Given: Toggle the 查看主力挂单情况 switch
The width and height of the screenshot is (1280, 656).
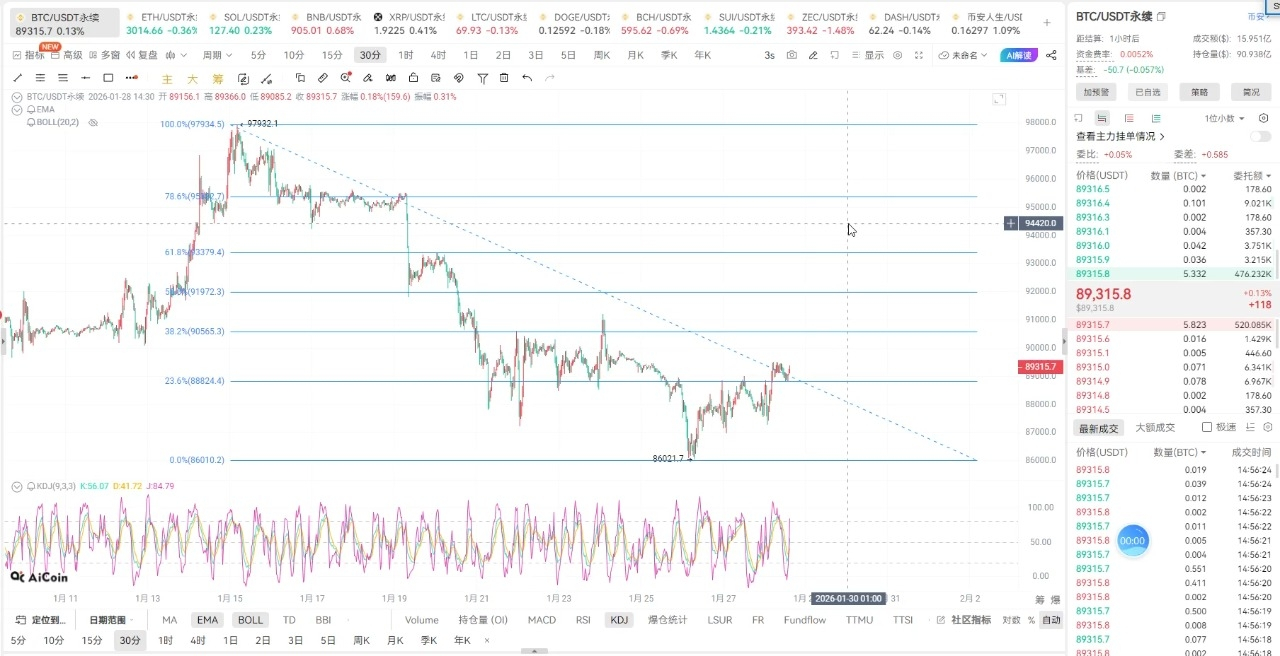Looking at the screenshot, I should (x=1259, y=136).
